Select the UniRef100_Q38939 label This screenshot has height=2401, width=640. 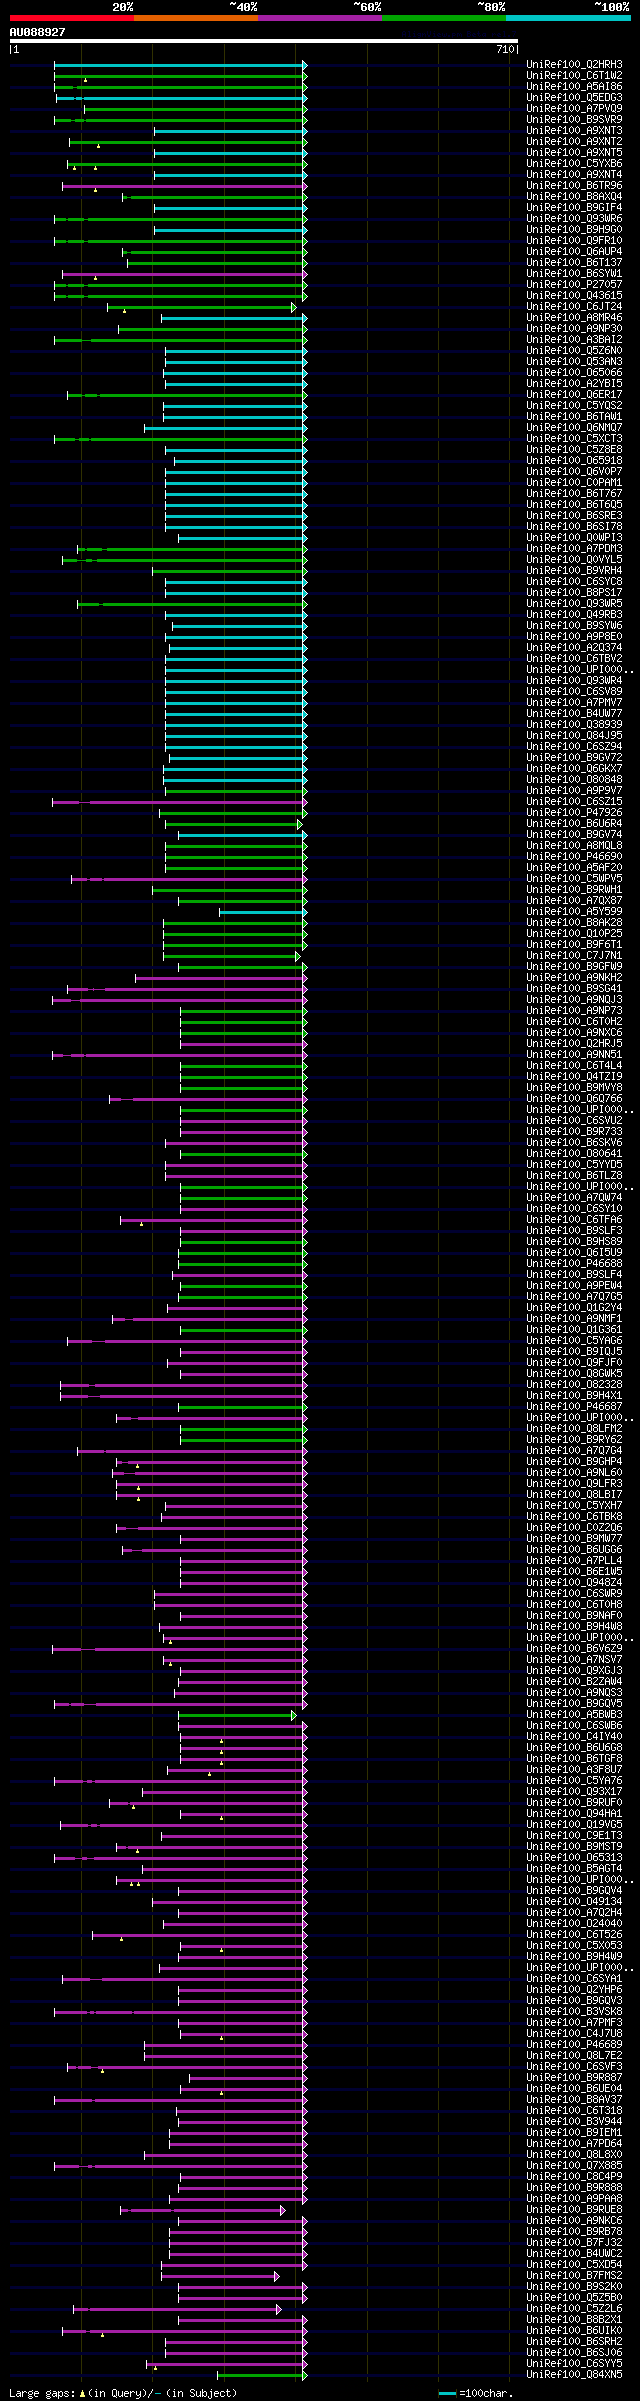574,725
